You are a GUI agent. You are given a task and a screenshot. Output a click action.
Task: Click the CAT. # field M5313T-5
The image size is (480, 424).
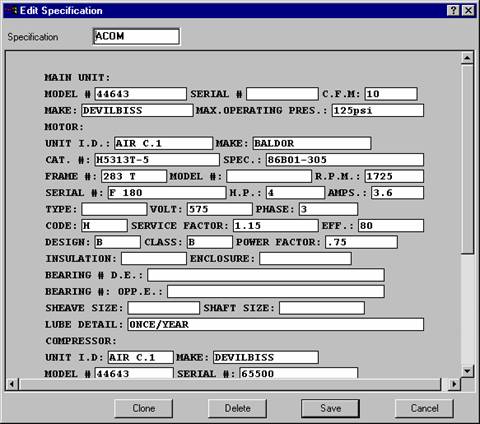click(157, 160)
